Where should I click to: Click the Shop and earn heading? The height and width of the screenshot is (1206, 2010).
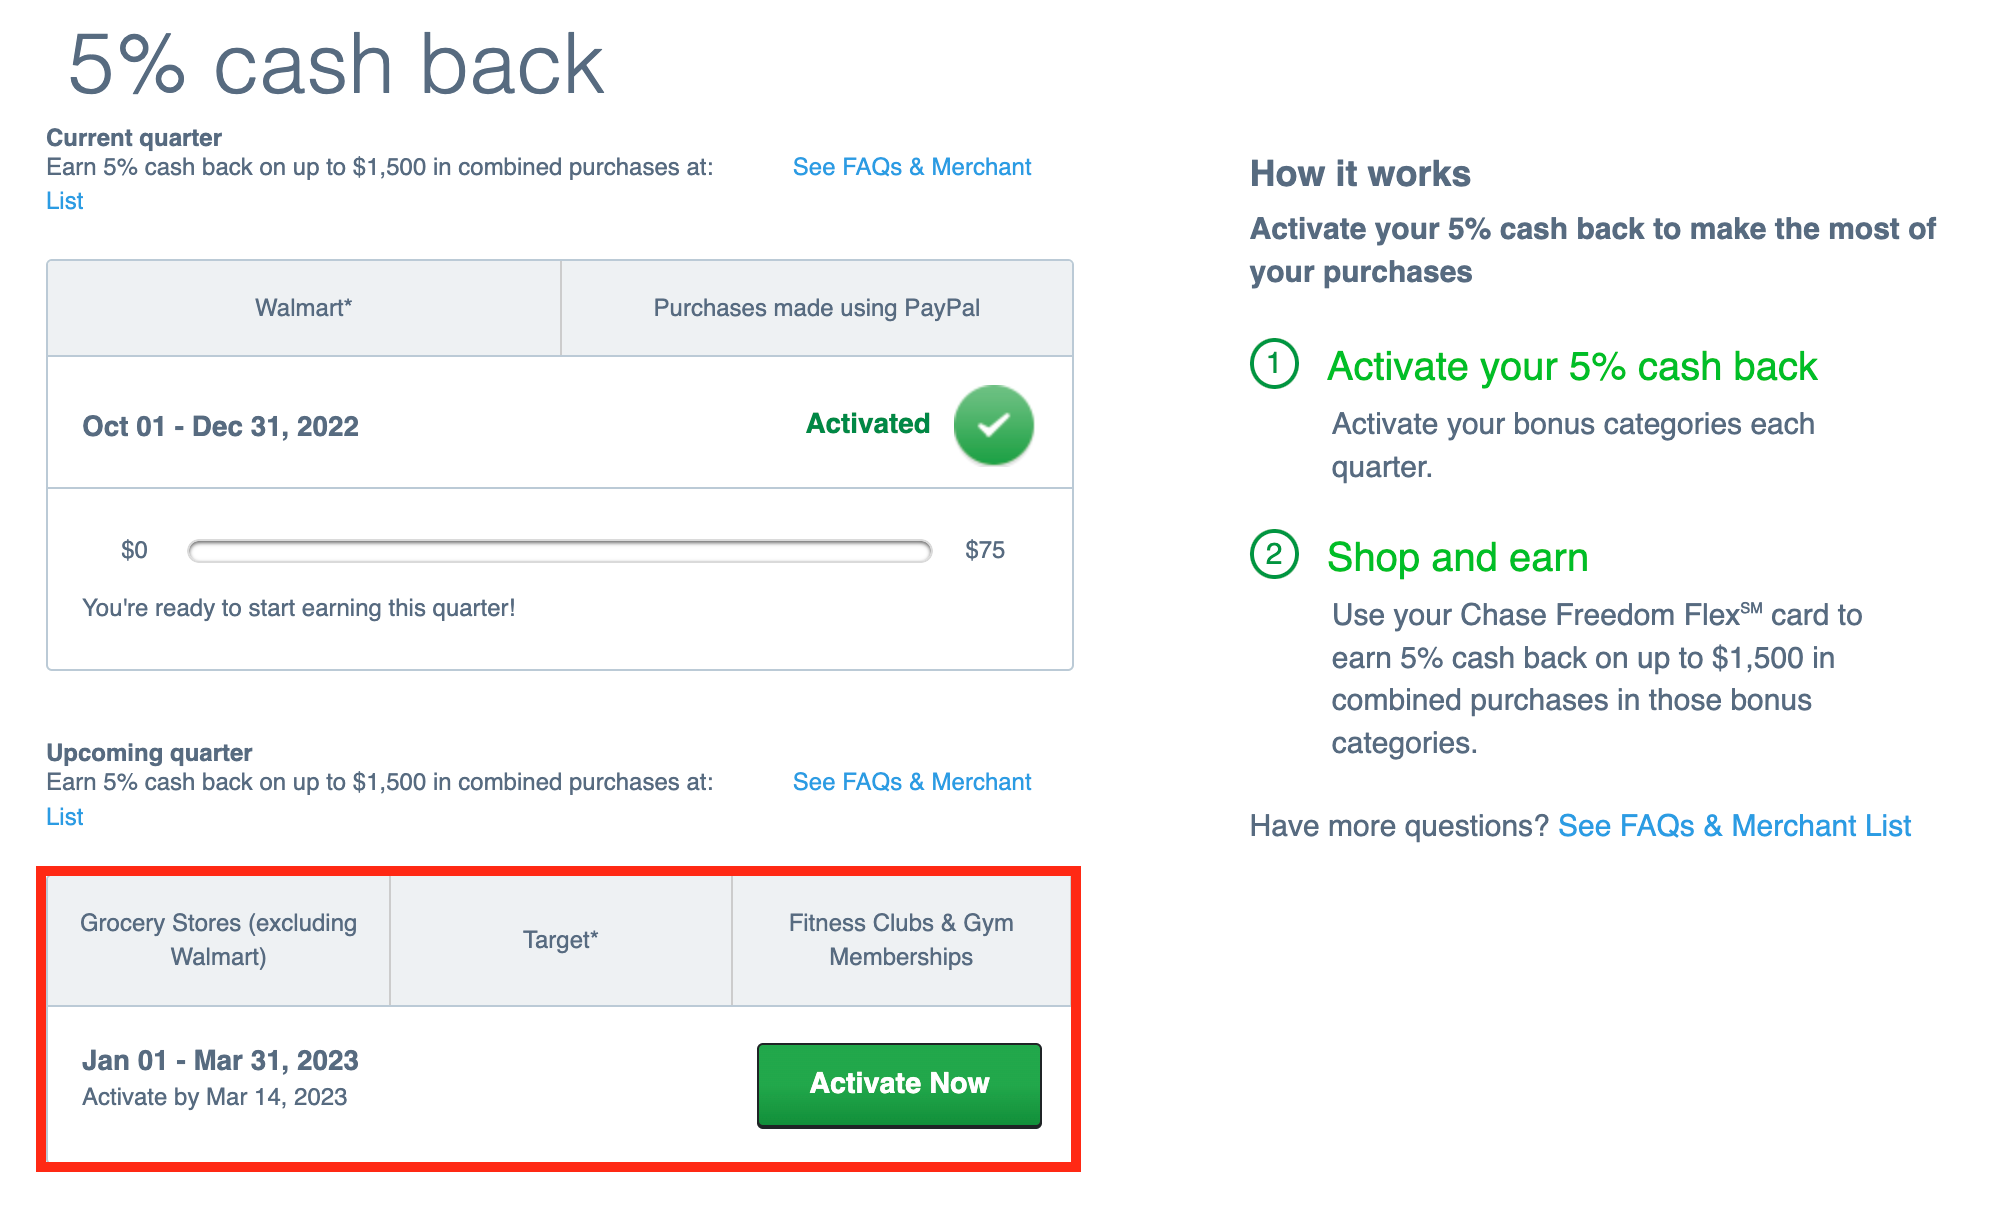[1458, 558]
